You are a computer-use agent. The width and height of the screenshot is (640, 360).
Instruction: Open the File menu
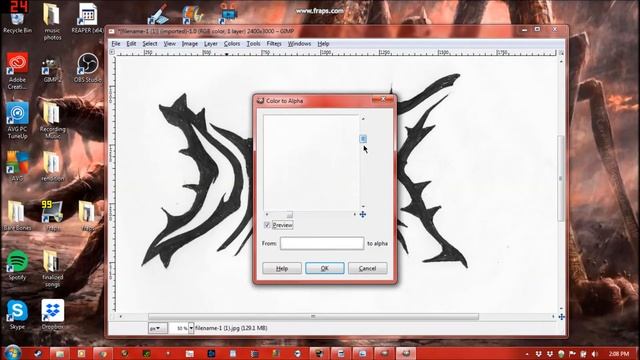tap(116, 44)
